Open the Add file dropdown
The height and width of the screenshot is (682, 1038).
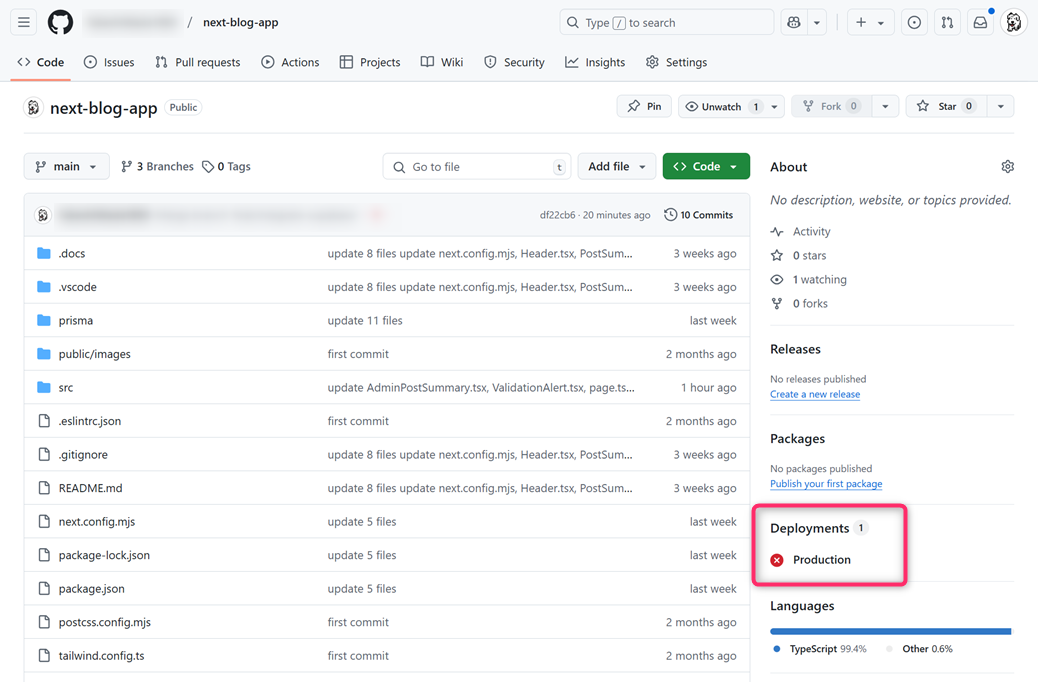coord(616,167)
